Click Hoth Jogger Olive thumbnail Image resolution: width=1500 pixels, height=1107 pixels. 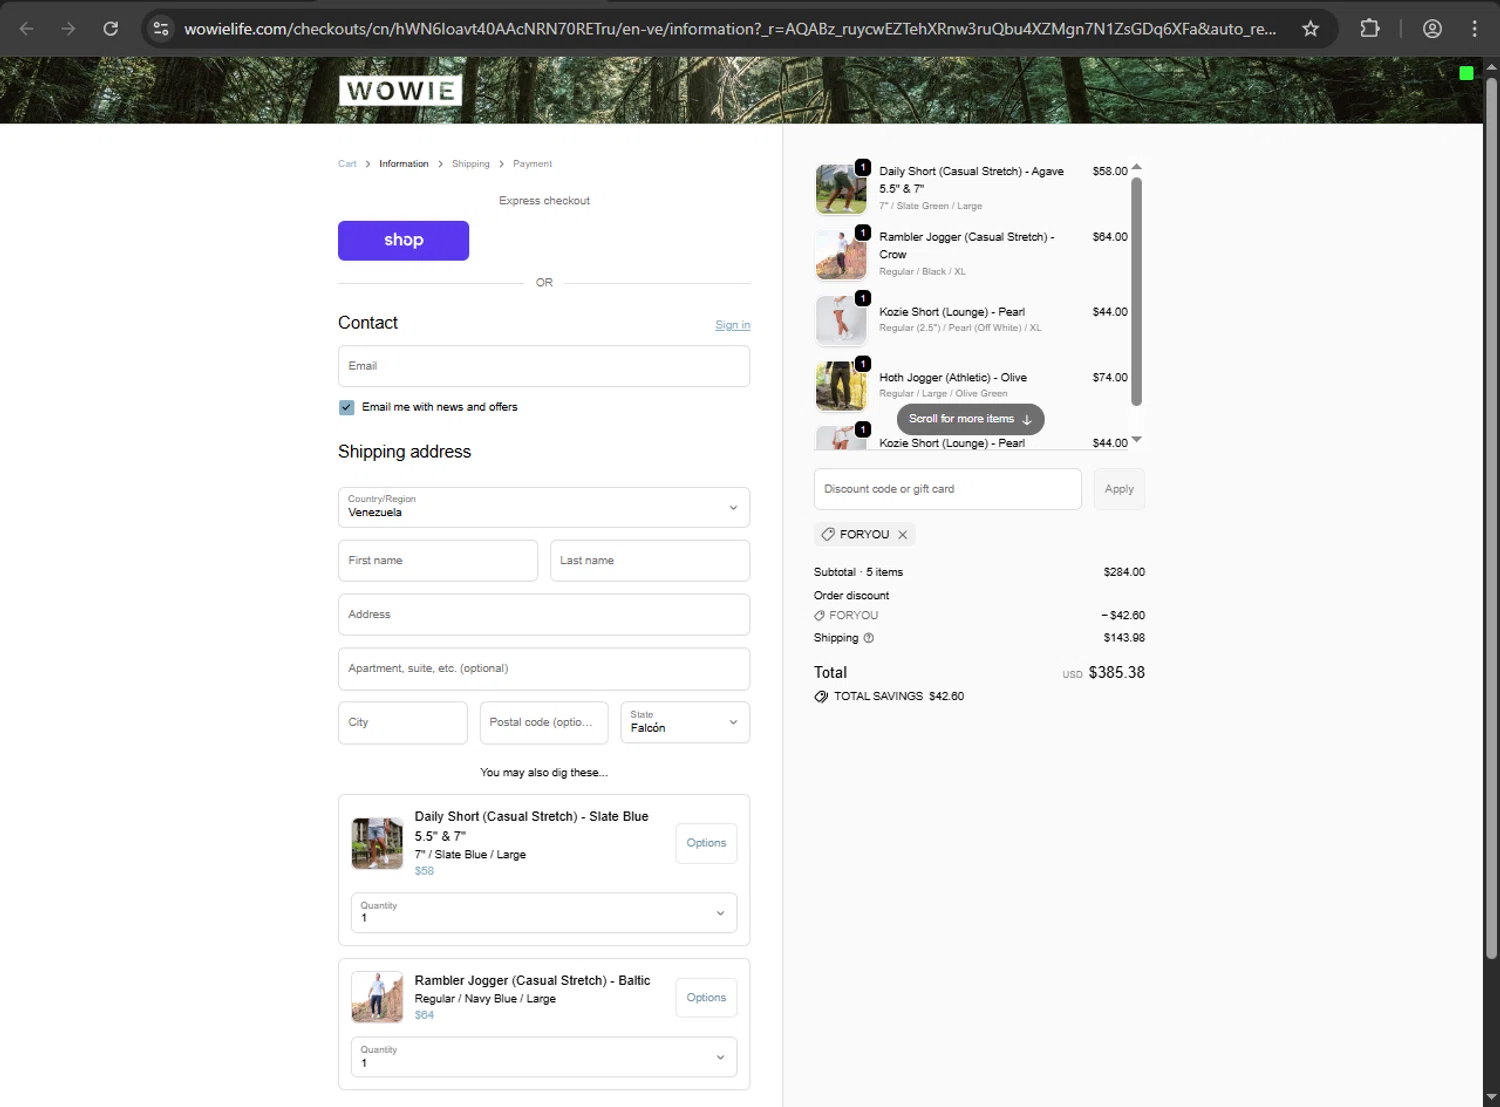pyautogui.click(x=841, y=386)
